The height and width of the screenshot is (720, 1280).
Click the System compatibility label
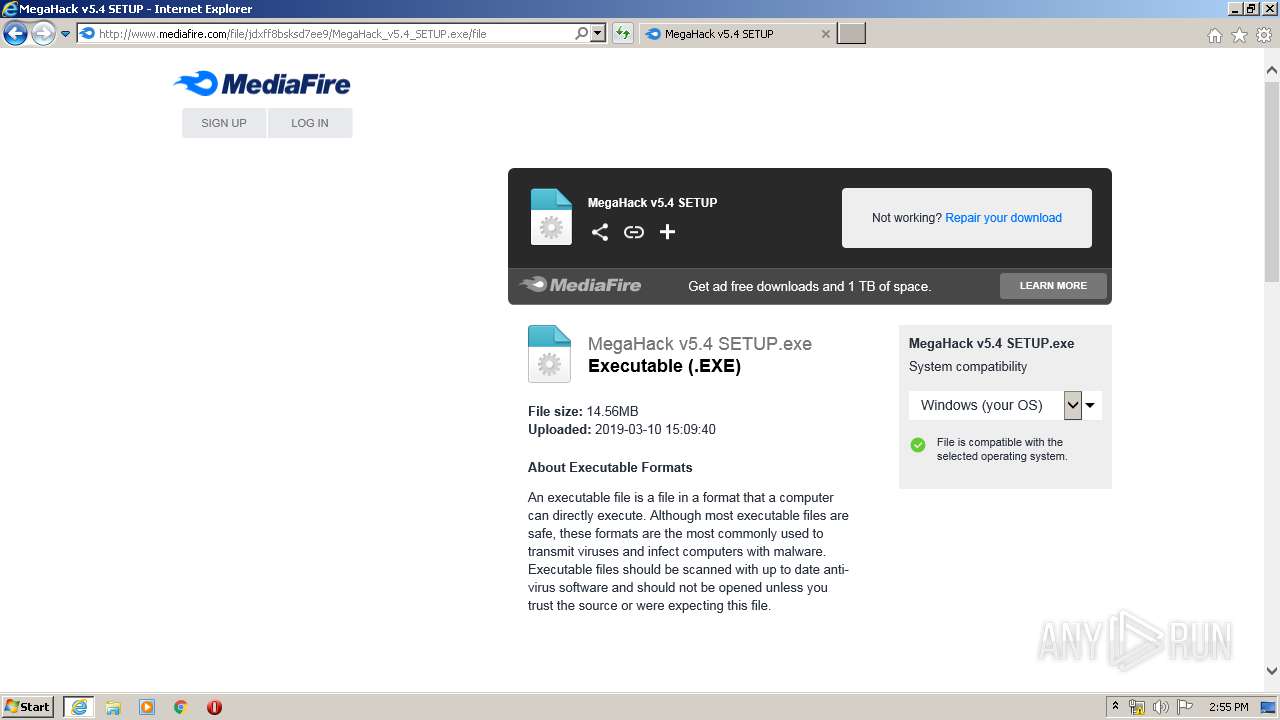click(968, 367)
